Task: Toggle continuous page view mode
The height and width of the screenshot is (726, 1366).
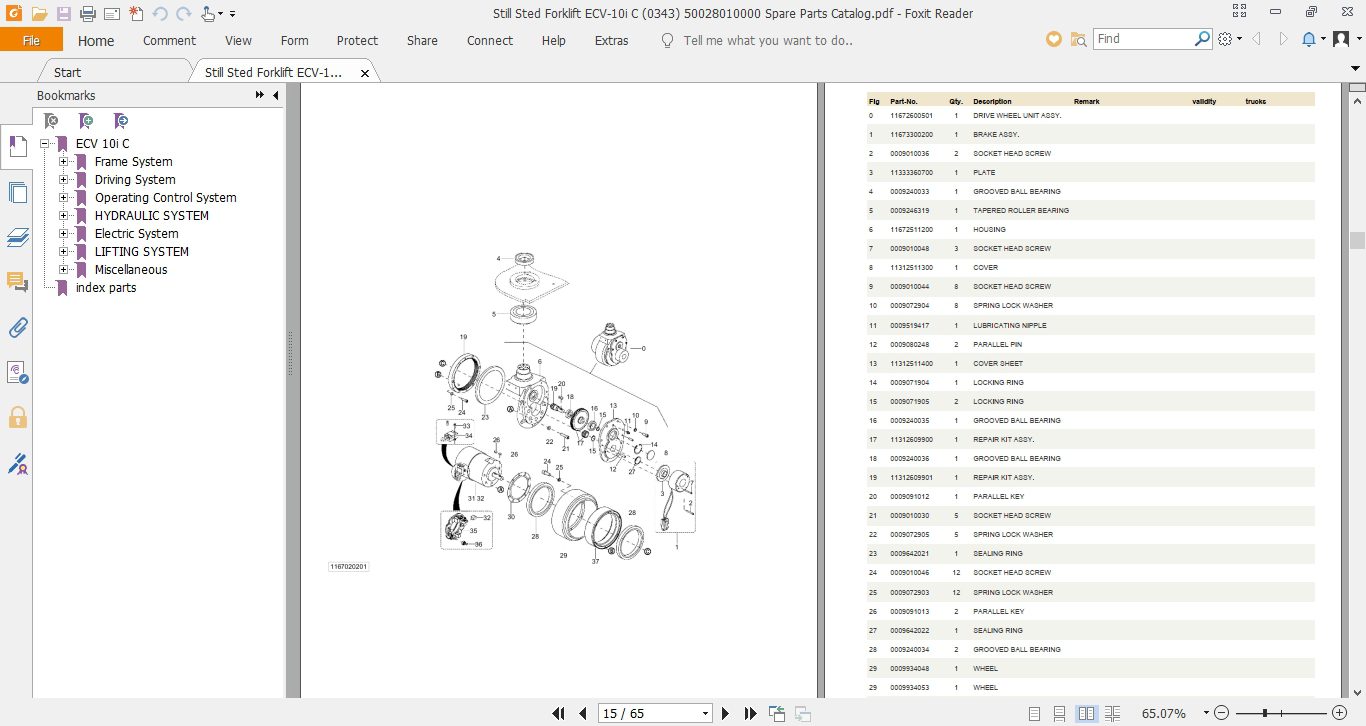Action: point(1059,713)
